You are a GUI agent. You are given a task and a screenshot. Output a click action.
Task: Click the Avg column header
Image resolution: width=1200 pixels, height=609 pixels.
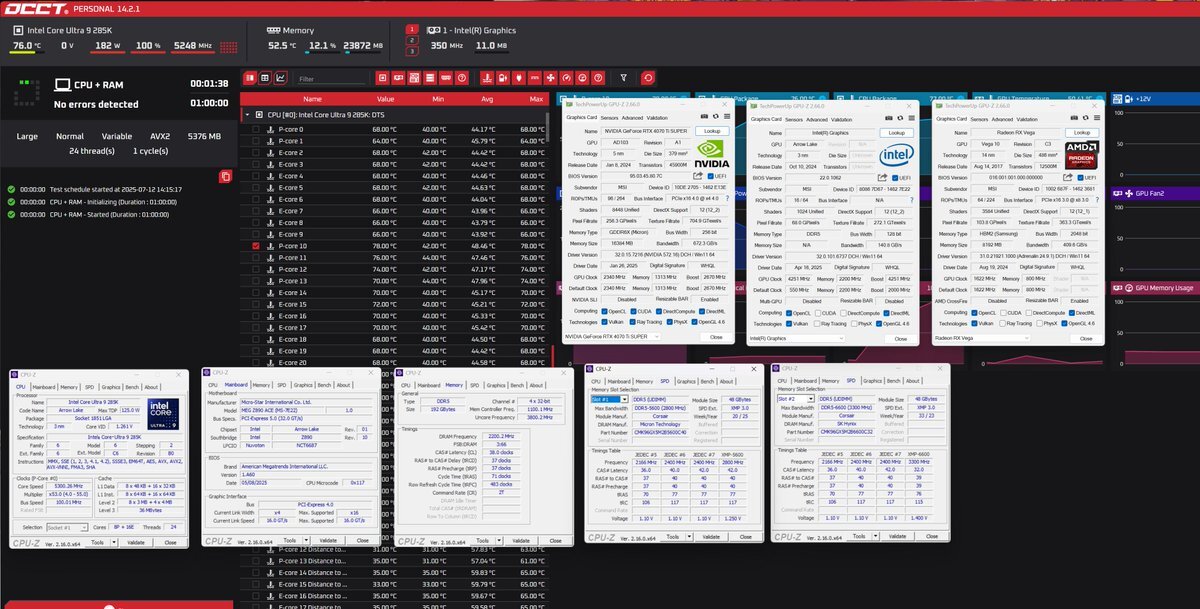[x=486, y=99]
